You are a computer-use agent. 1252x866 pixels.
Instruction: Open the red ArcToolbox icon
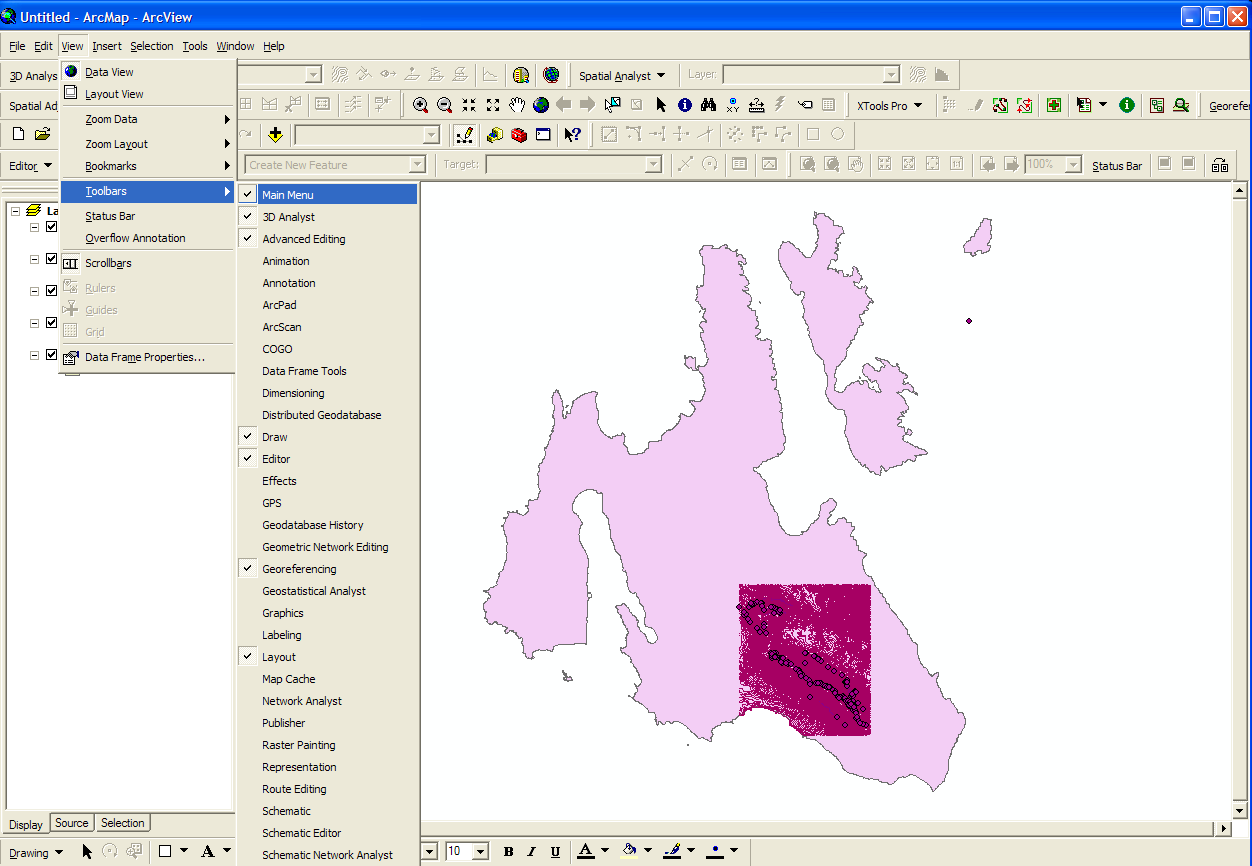point(519,135)
